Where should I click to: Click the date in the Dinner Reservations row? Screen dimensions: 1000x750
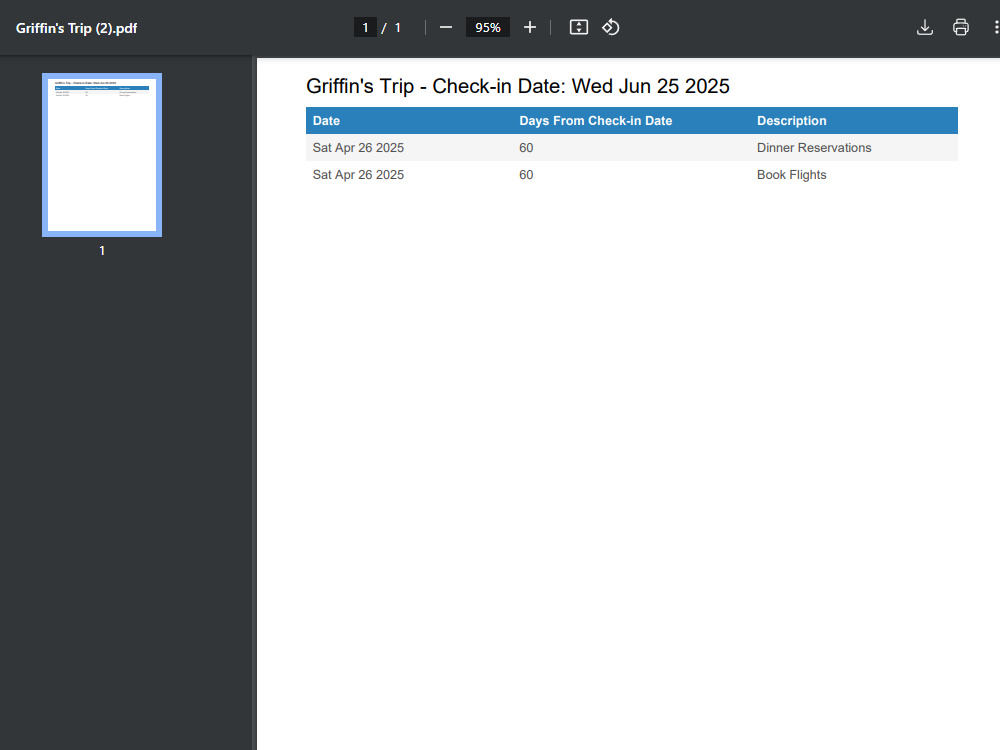(358, 147)
